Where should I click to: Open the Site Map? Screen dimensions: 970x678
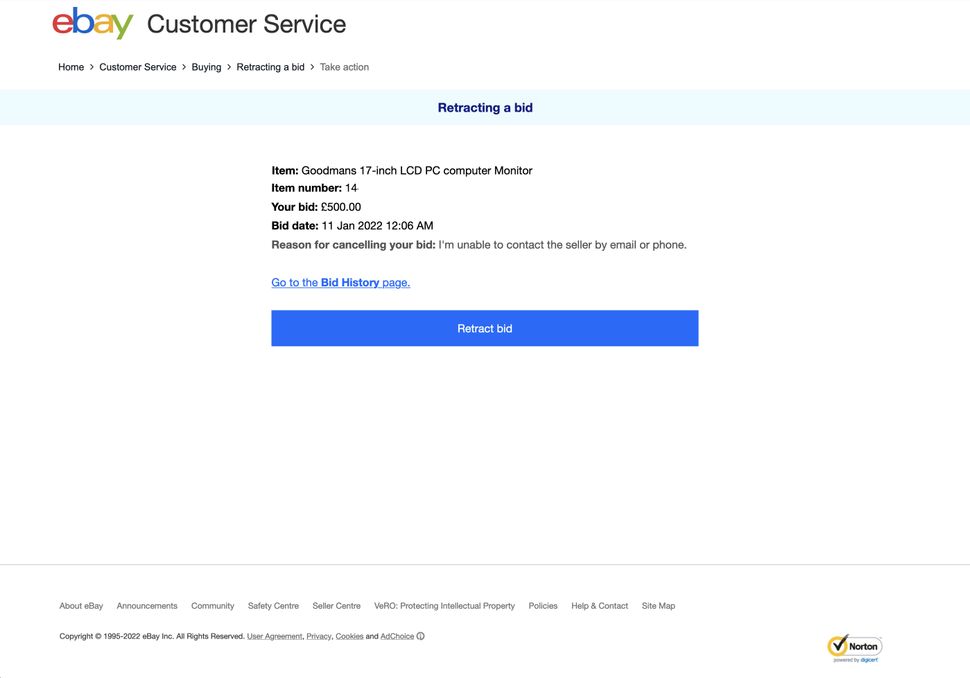point(658,605)
